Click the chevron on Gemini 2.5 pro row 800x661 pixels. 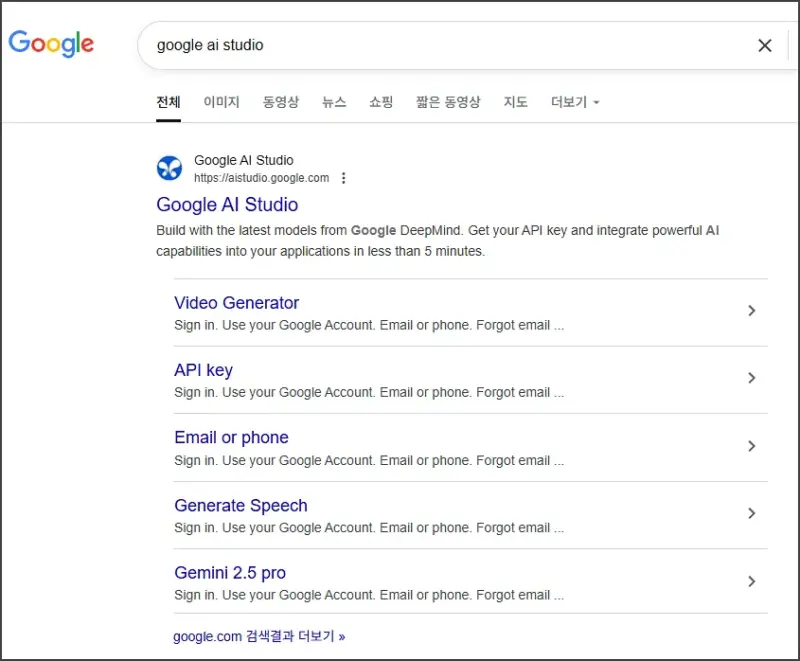tap(751, 581)
